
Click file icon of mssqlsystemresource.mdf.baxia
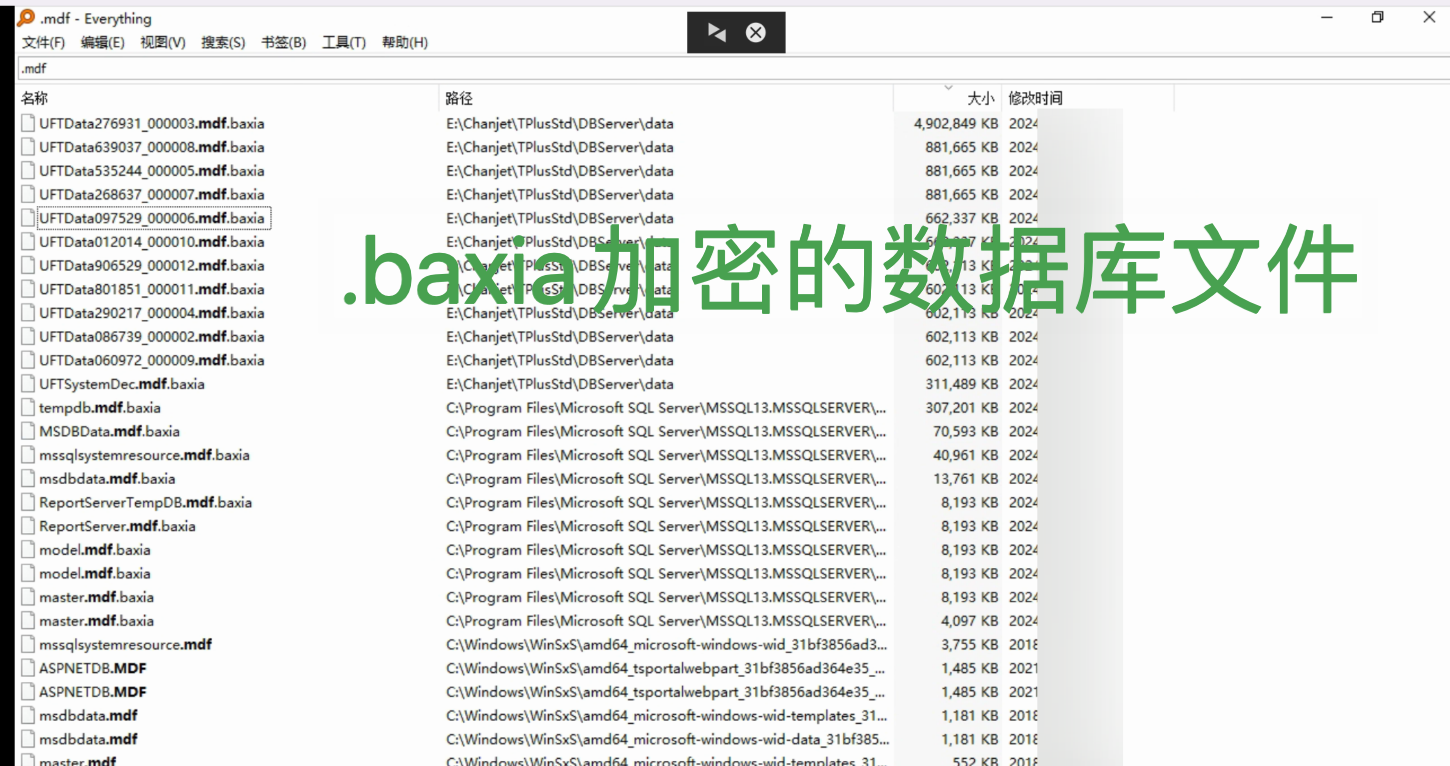(x=28, y=455)
